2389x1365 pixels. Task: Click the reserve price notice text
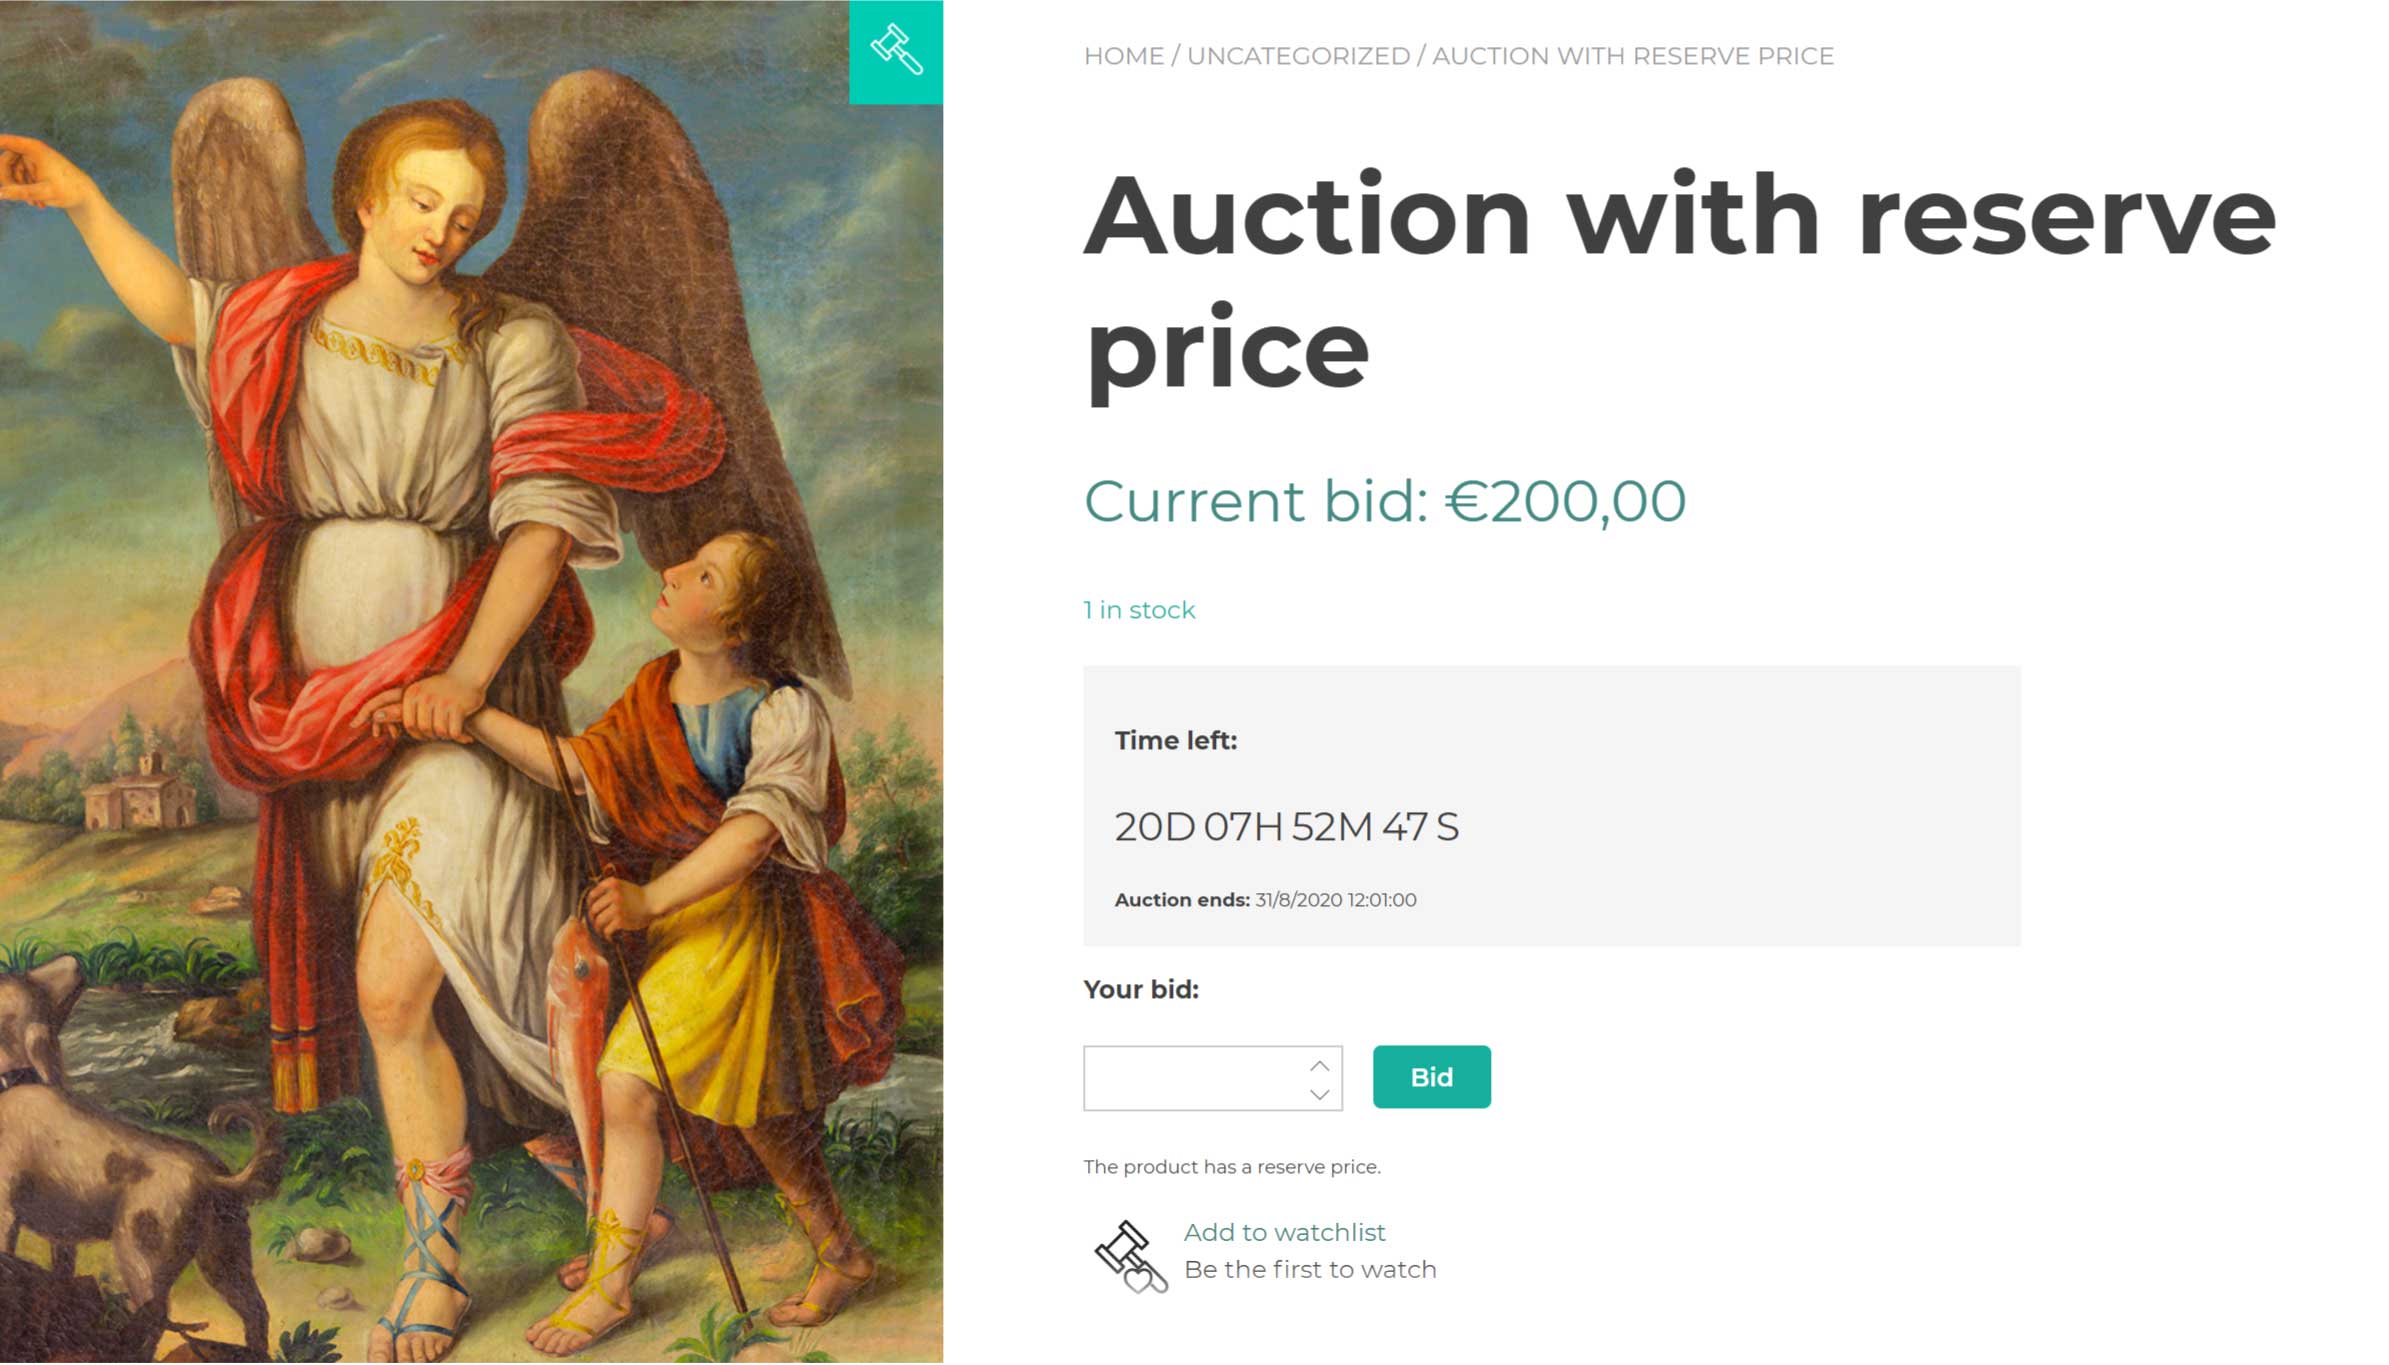click(1232, 1166)
